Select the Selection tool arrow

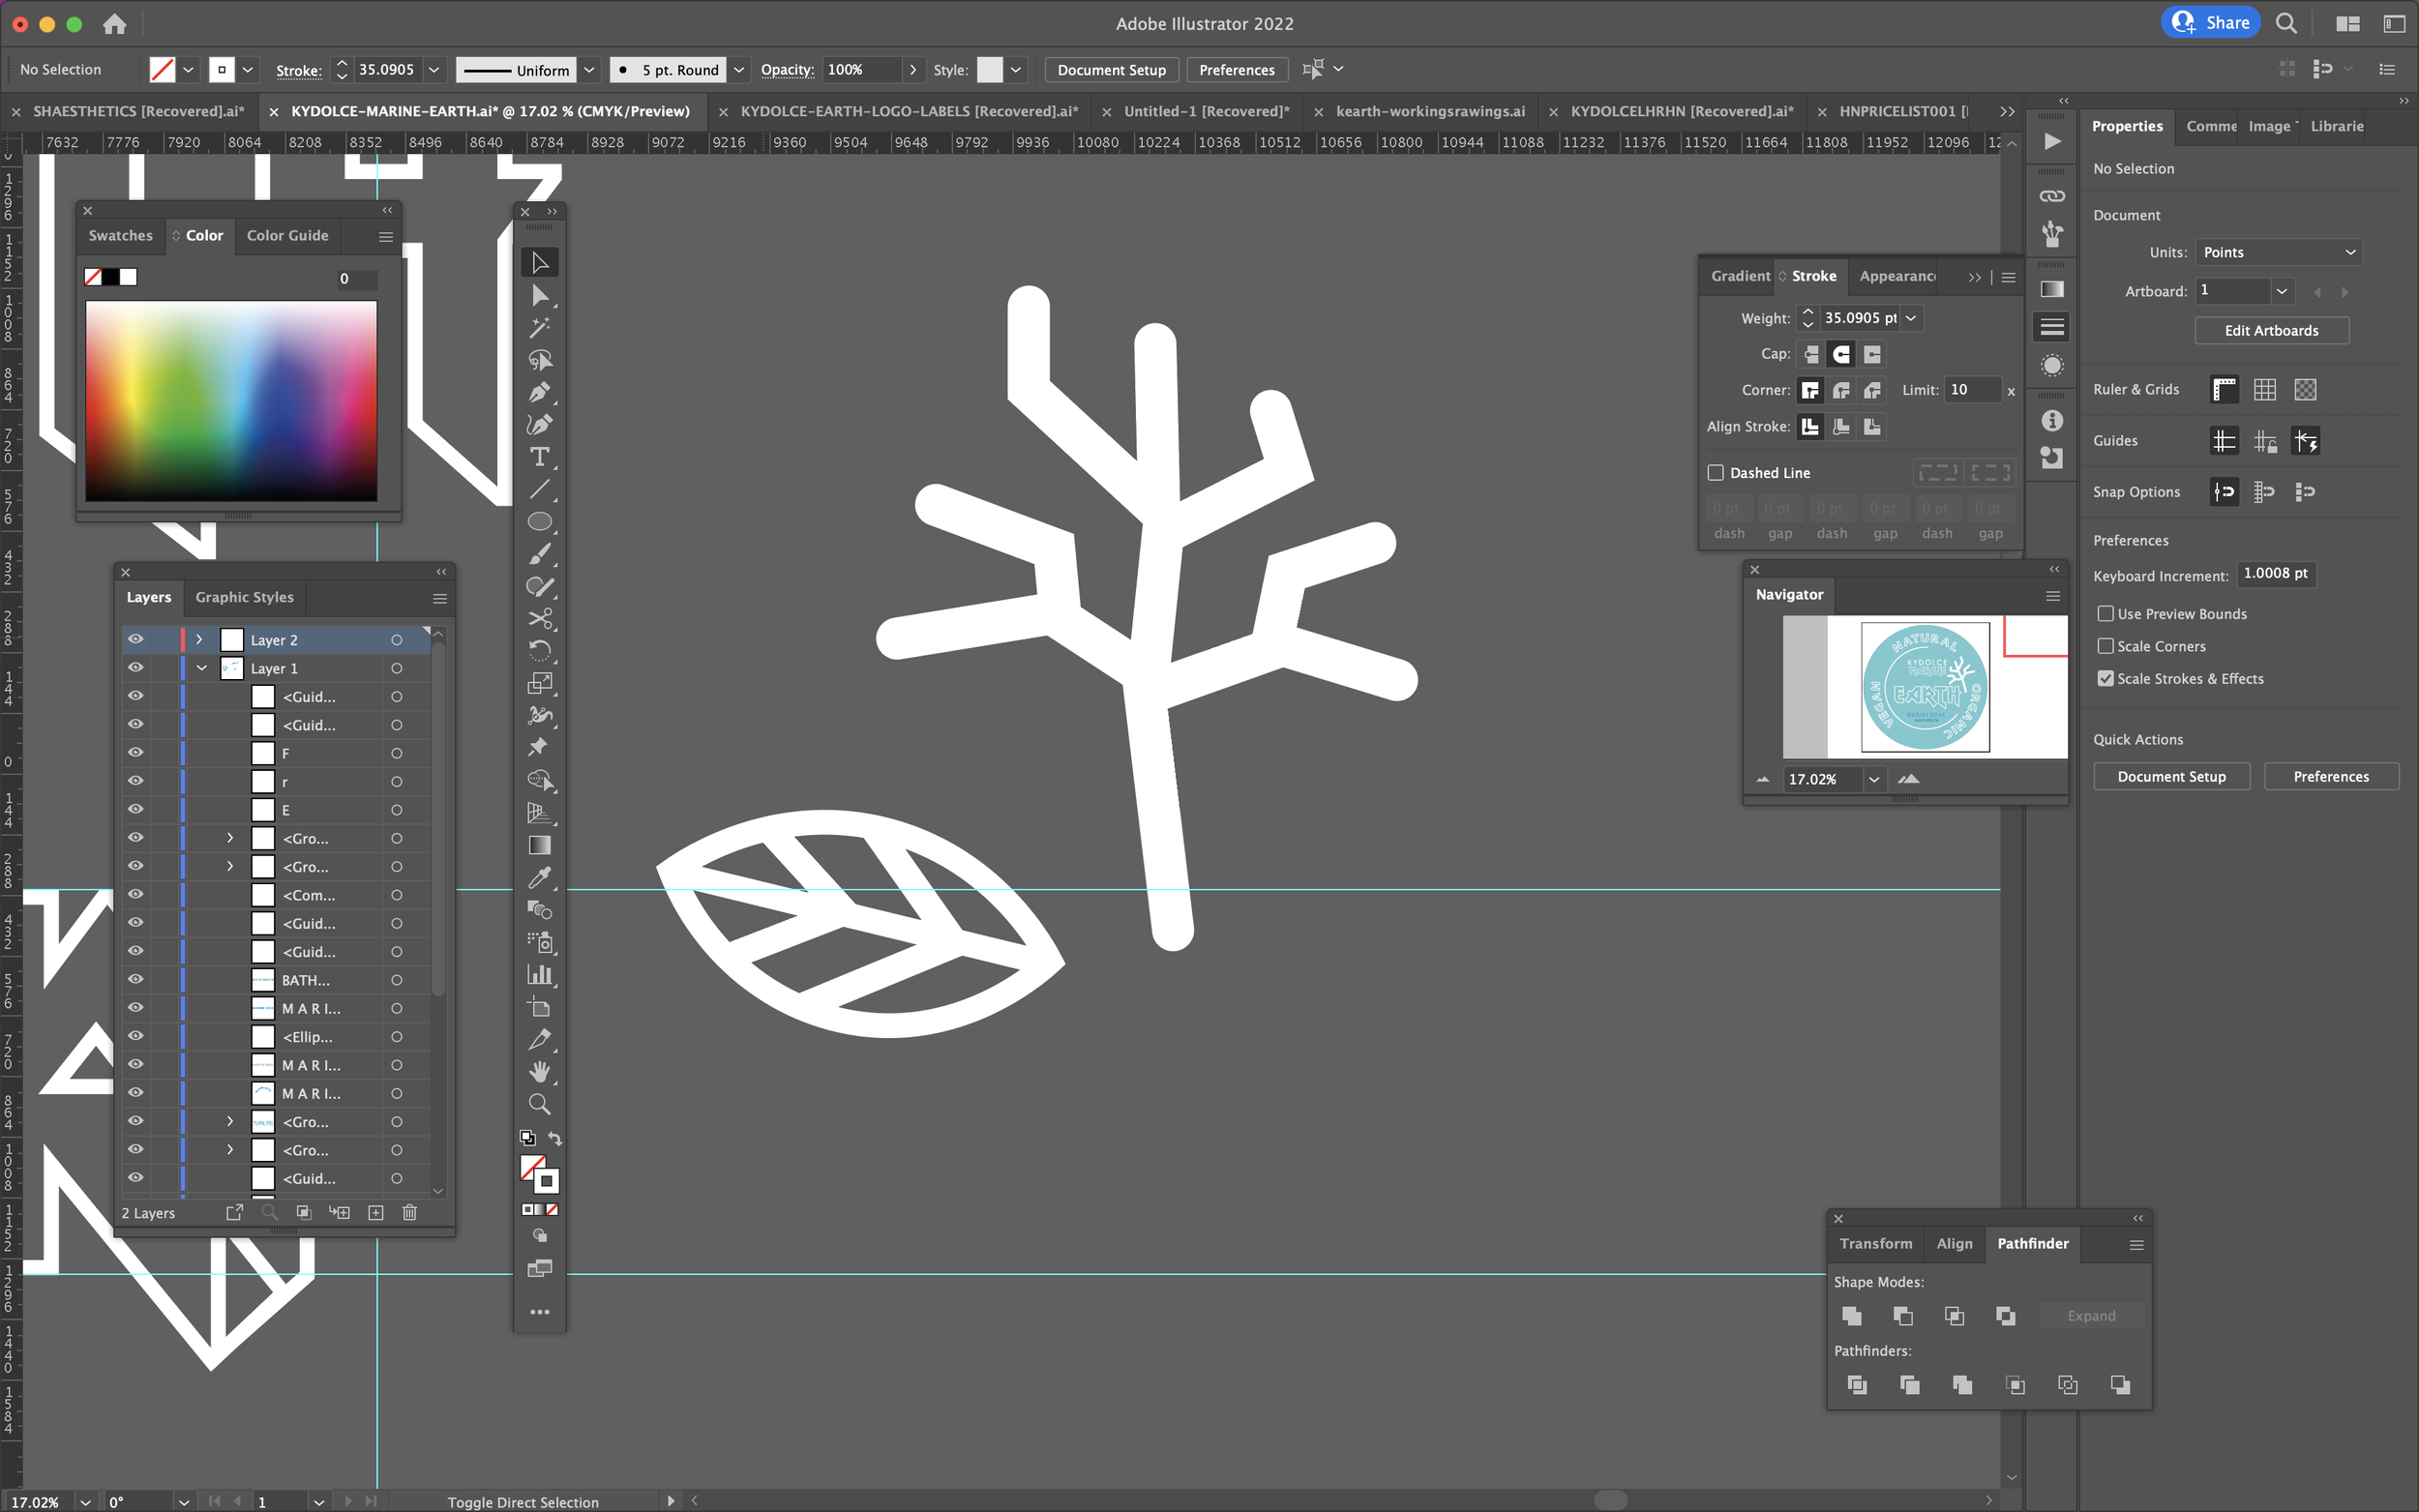pyautogui.click(x=539, y=263)
